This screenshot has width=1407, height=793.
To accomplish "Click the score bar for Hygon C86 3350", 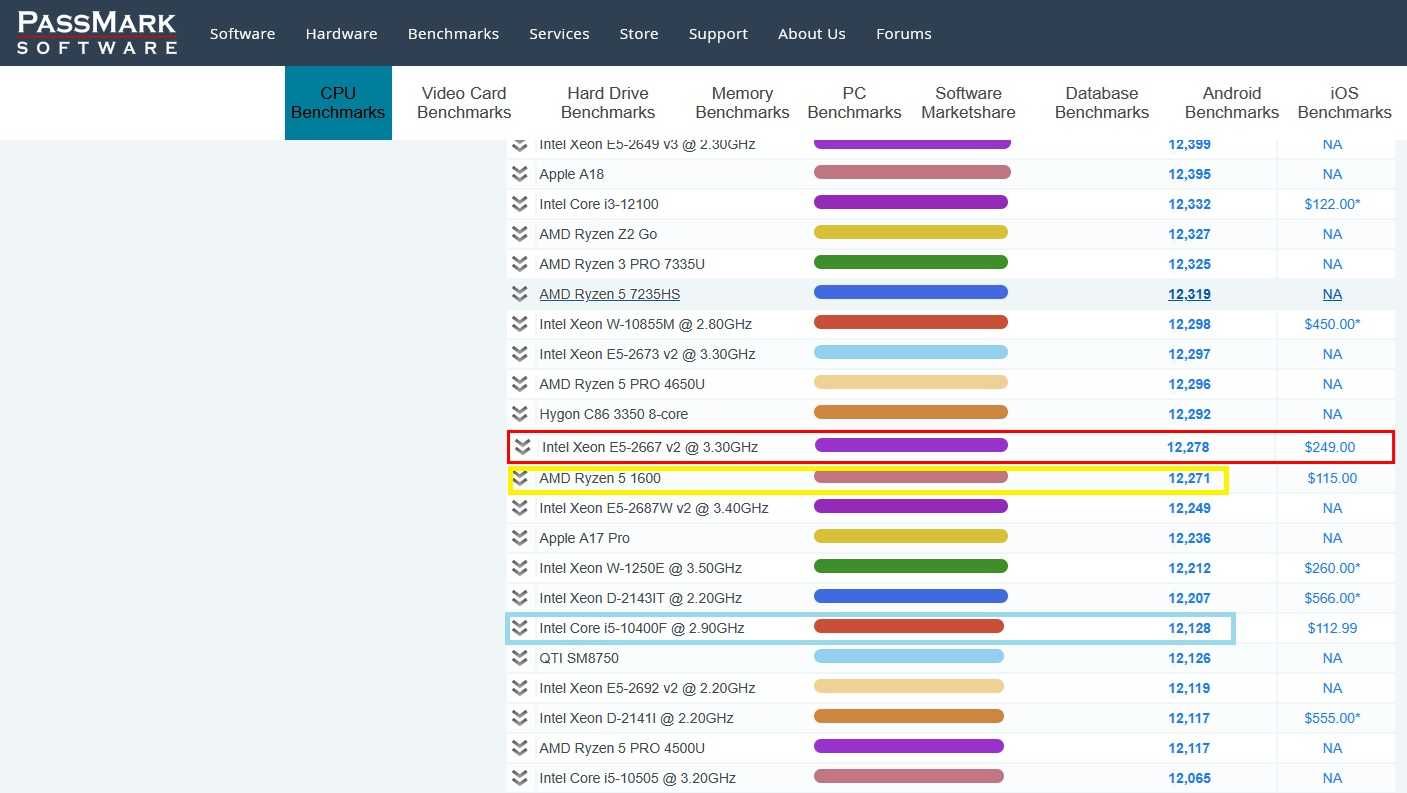I will pos(911,413).
